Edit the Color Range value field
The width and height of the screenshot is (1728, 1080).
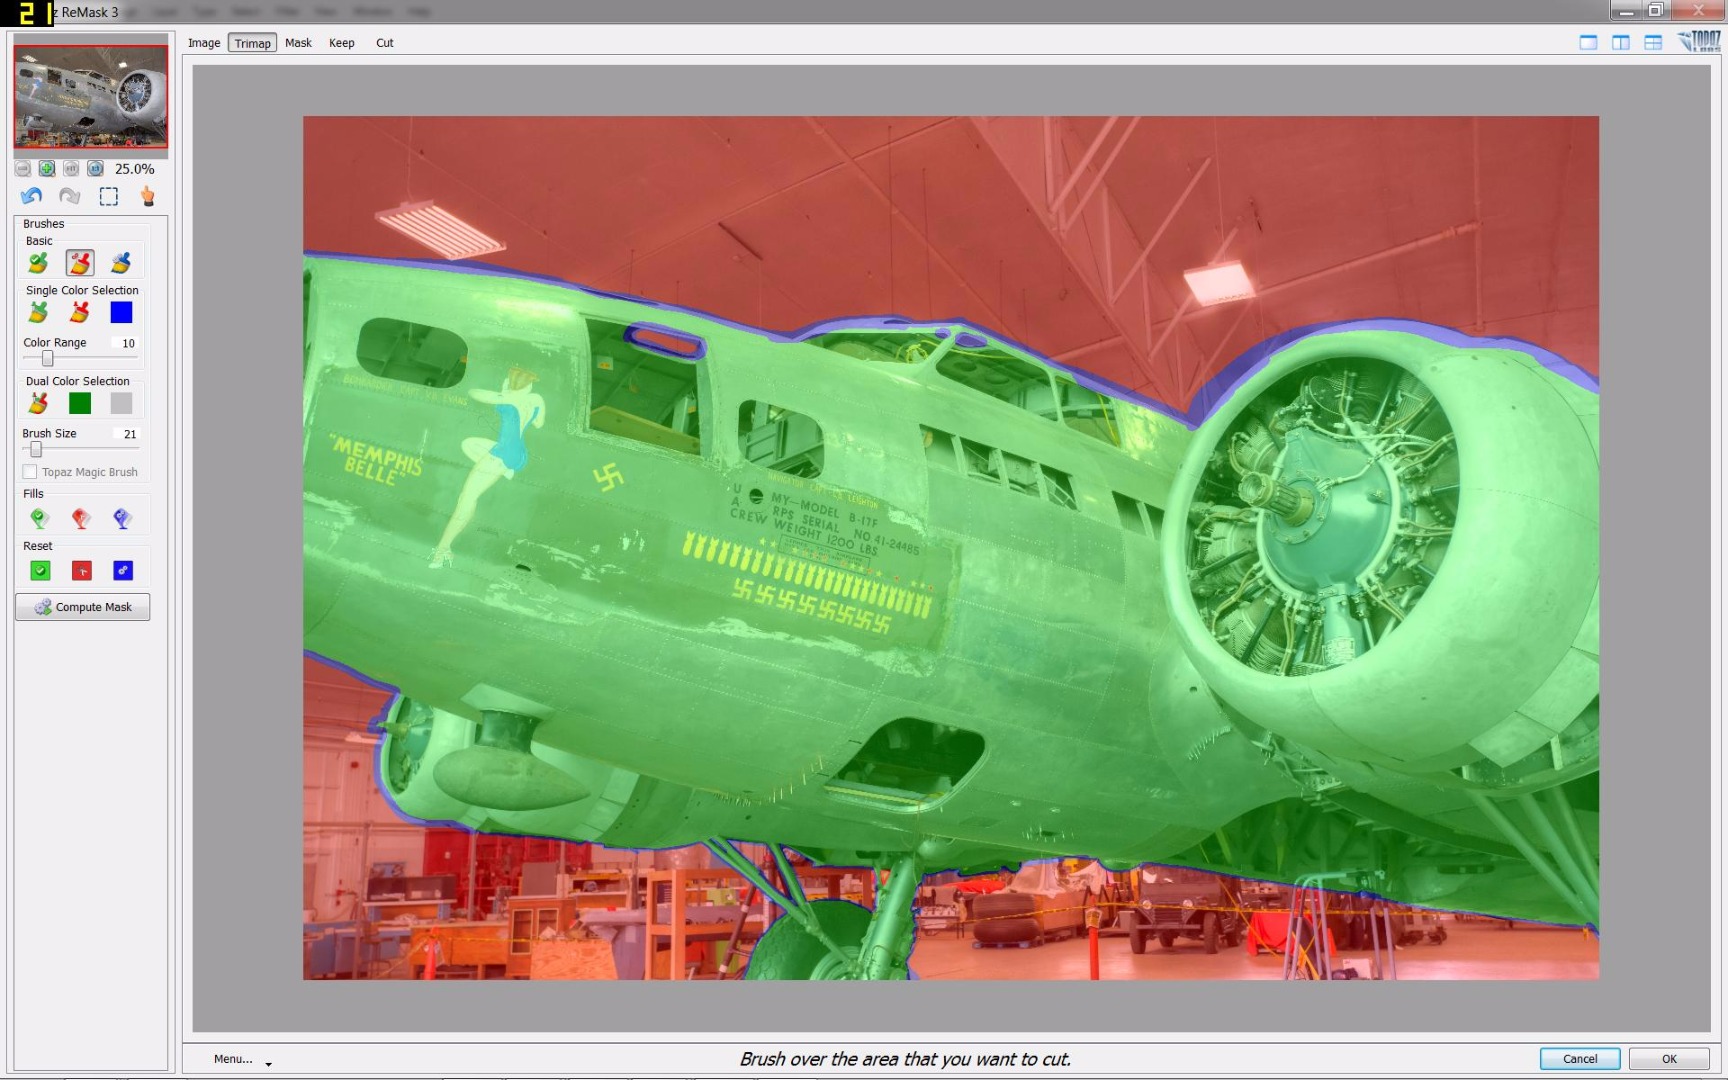pos(127,343)
